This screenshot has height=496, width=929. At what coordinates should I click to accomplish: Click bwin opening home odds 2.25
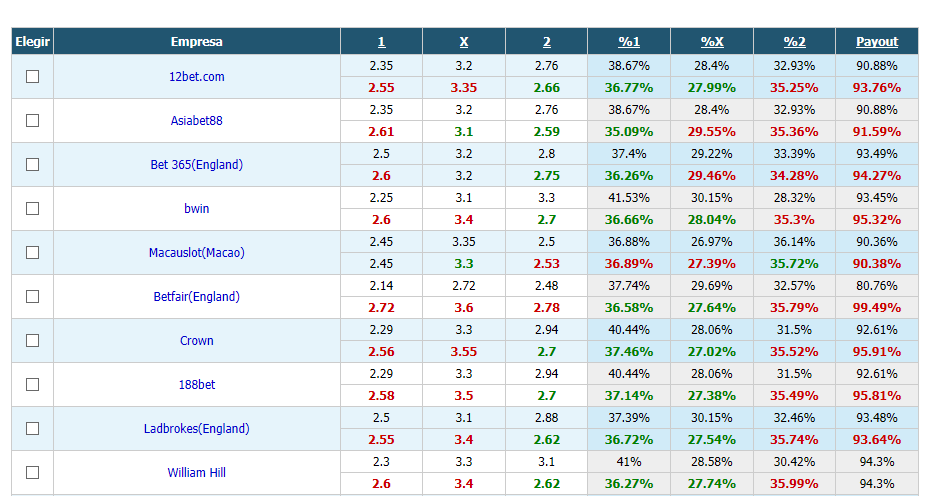(381, 197)
